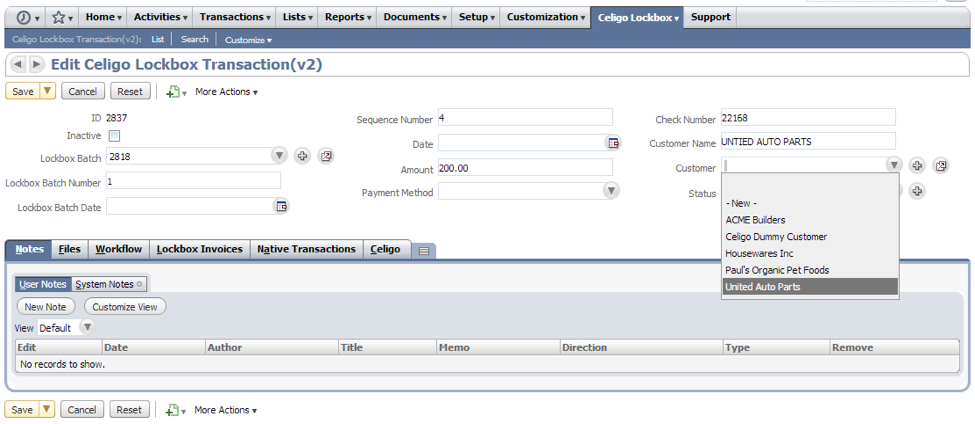Open Customer record in new window icon
The width and height of the screenshot is (975, 424).
point(941,165)
